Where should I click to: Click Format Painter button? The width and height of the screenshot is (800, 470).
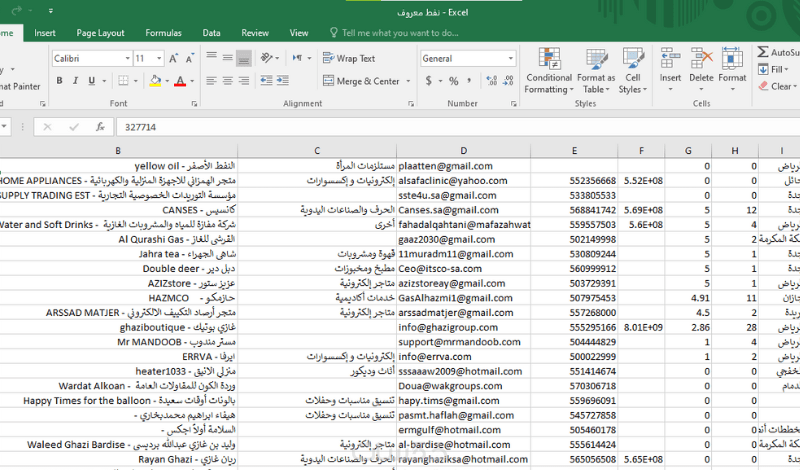pyautogui.click(x=19, y=86)
